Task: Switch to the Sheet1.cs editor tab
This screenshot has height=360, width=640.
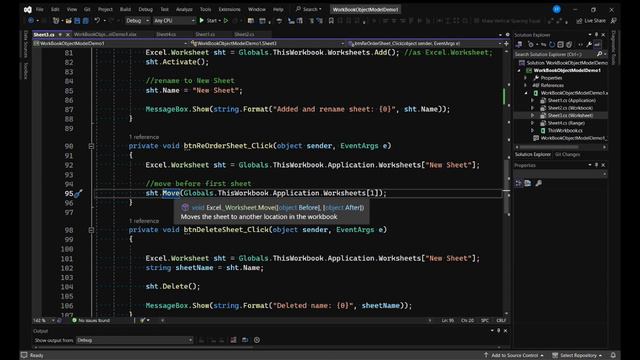Action: click(x=205, y=34)
